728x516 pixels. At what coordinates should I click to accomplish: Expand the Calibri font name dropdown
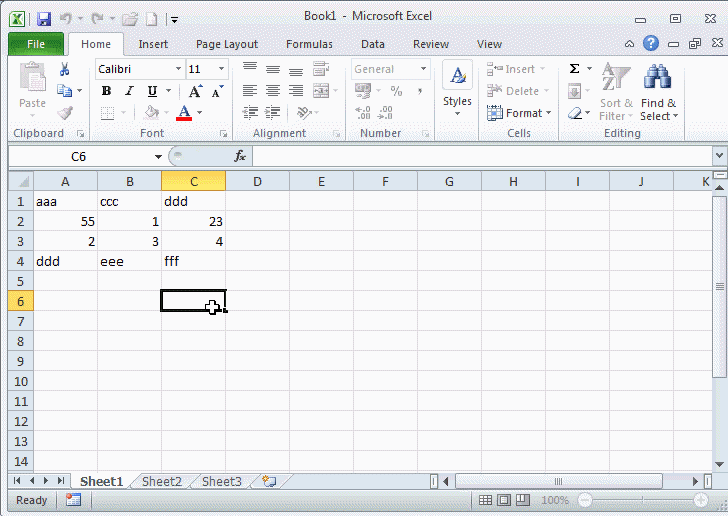click(179, 69)
